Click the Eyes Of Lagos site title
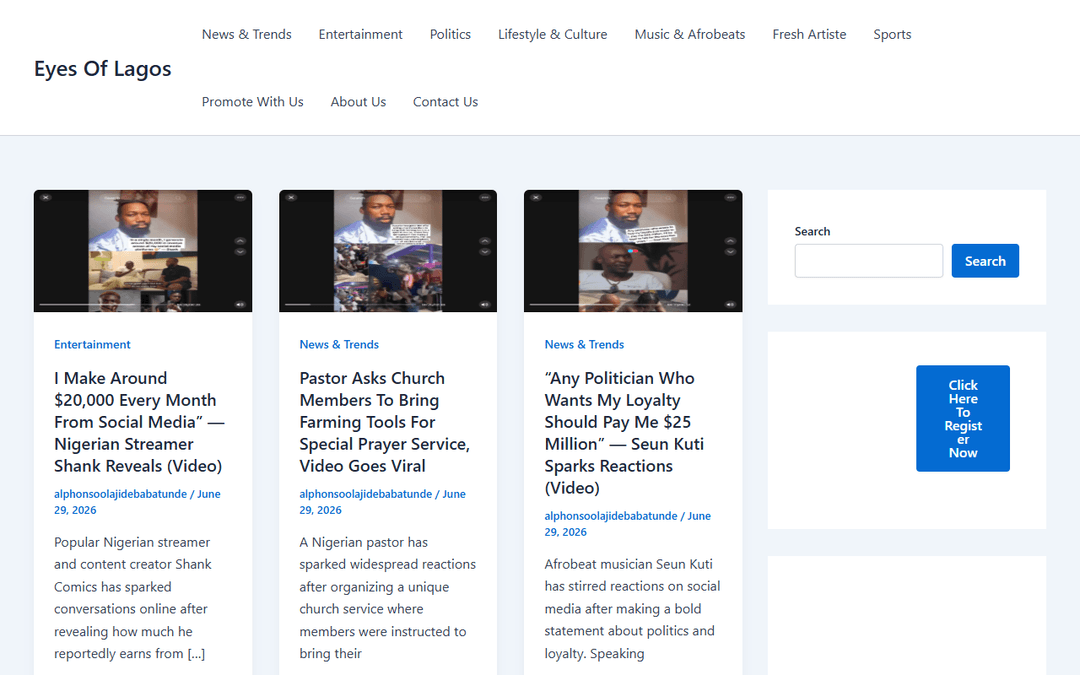The width and height of the screenshot is (1080, 675). (x=103, y=69)
